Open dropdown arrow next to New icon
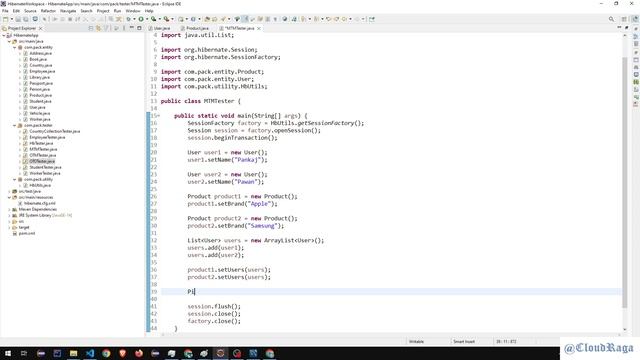This screenshot has height=360, width=640. 11,19
